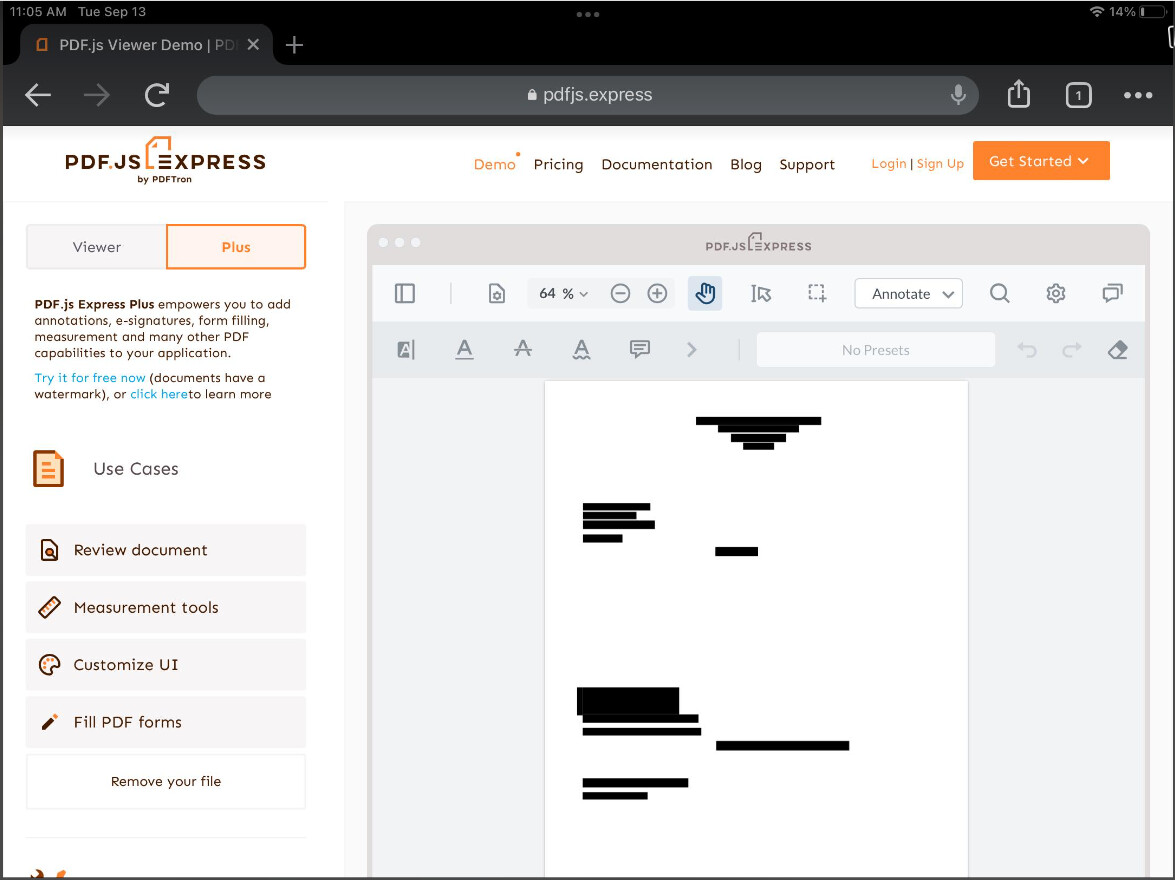The image size is (1175, 880).
Task: Select the squiggly underline tool
Action: coord(582,349)
